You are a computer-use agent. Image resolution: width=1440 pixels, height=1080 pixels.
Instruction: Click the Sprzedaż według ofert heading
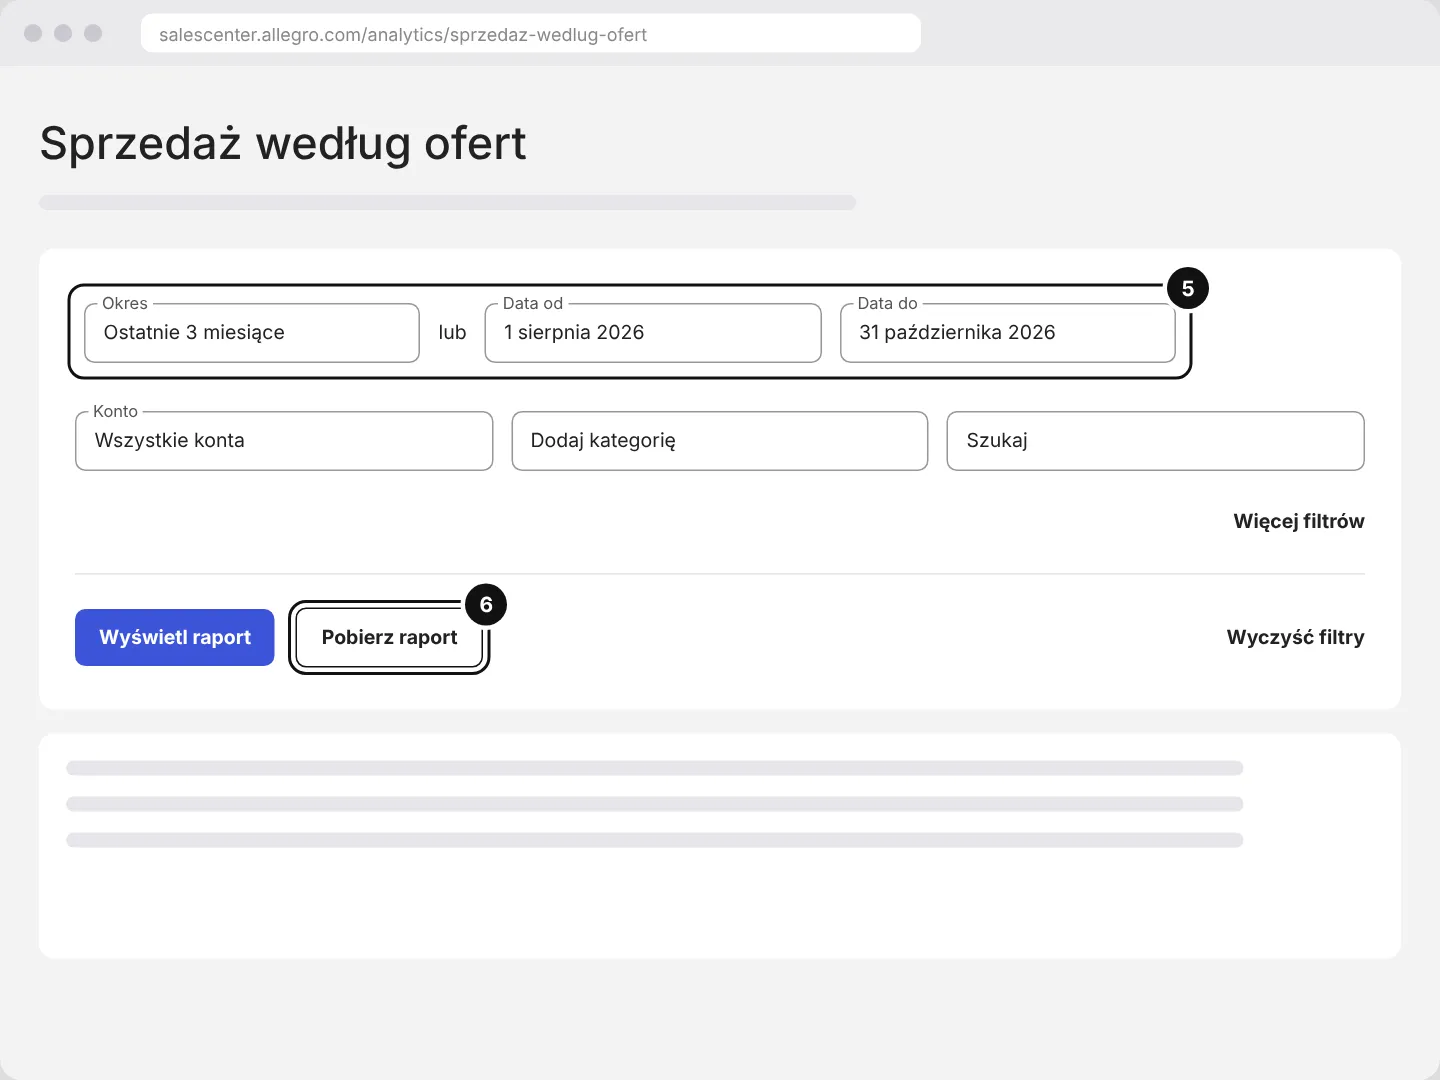[x=283, y=143]
